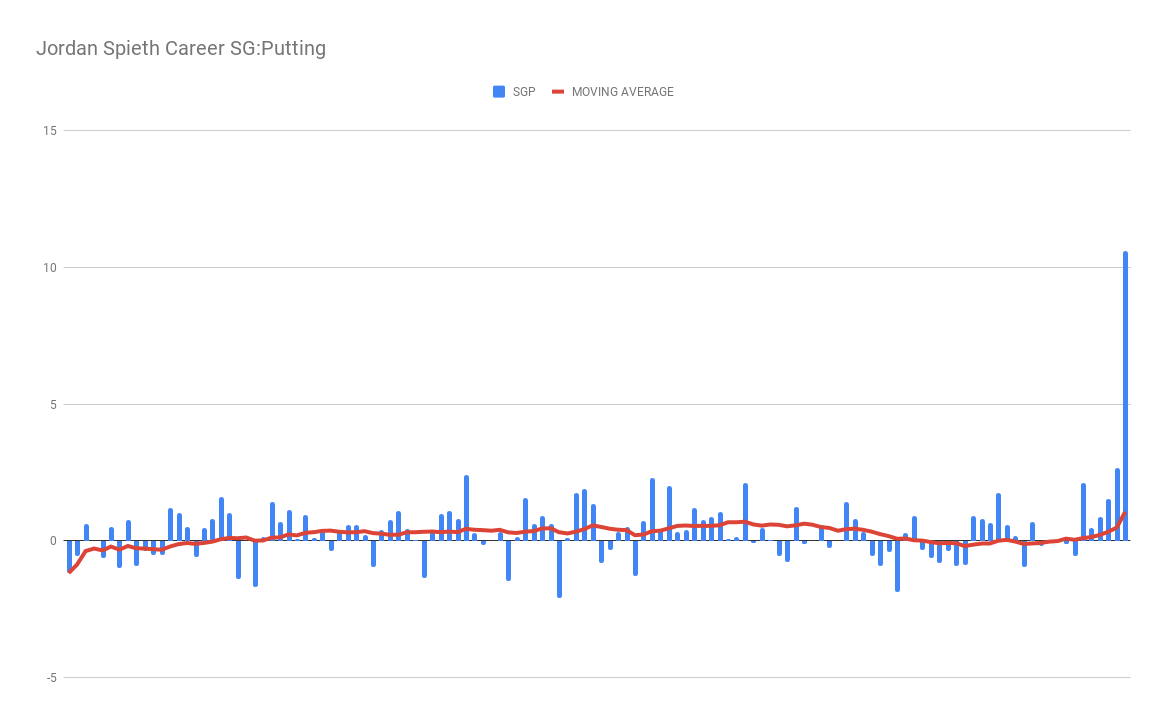This screenshot has width=1167, height=721.
Task: Click the y-axis label -5
Action: (50, 678)
